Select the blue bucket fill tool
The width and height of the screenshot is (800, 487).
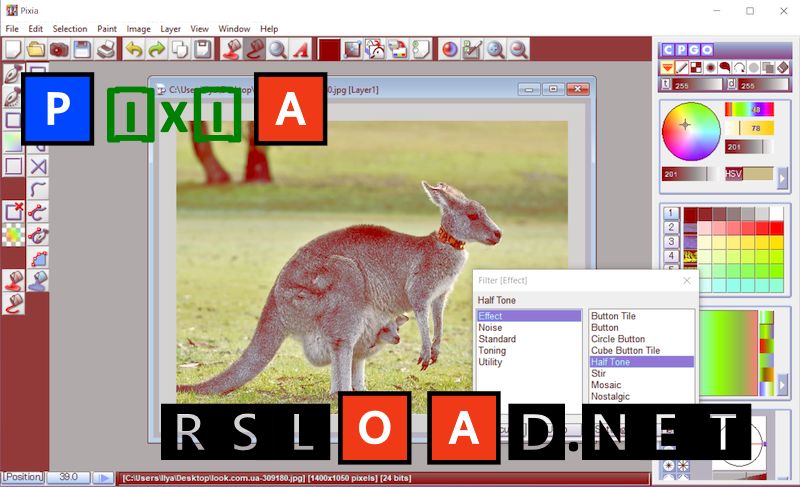38,280
